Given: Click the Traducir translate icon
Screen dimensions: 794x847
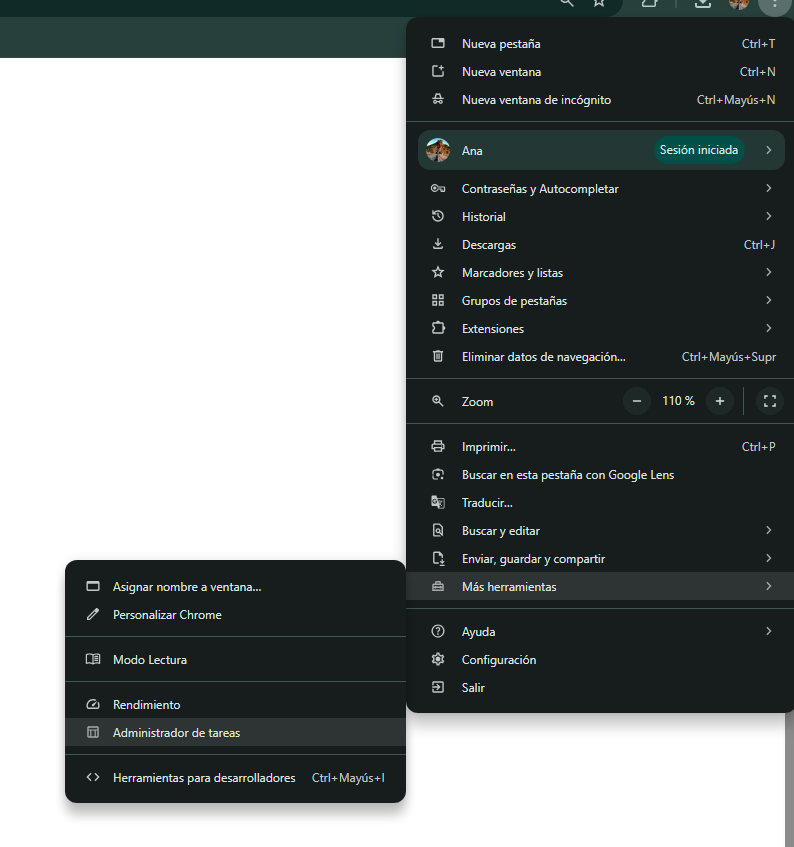Looking at the screenshot, I should coord(437,503).
